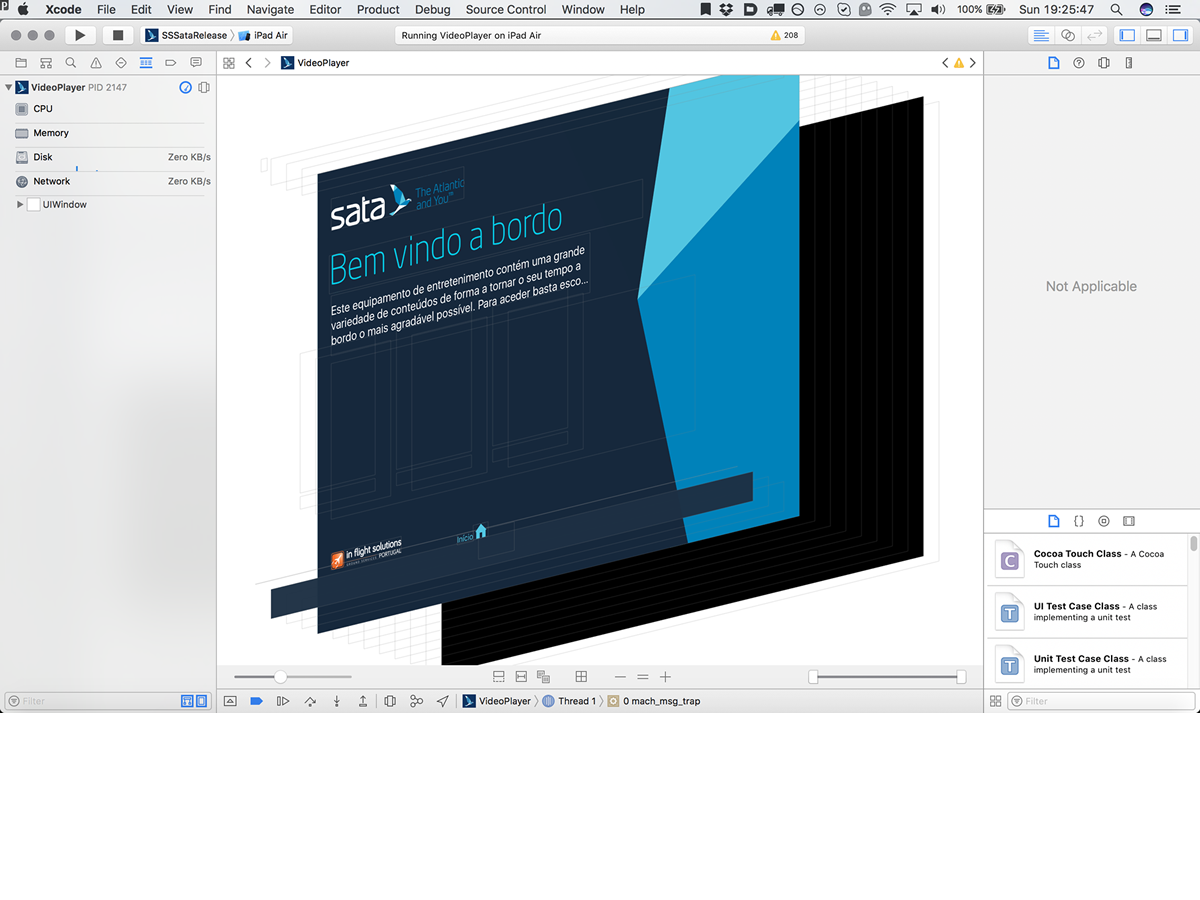Choose the iPad Air destination device

click(264, 35)
